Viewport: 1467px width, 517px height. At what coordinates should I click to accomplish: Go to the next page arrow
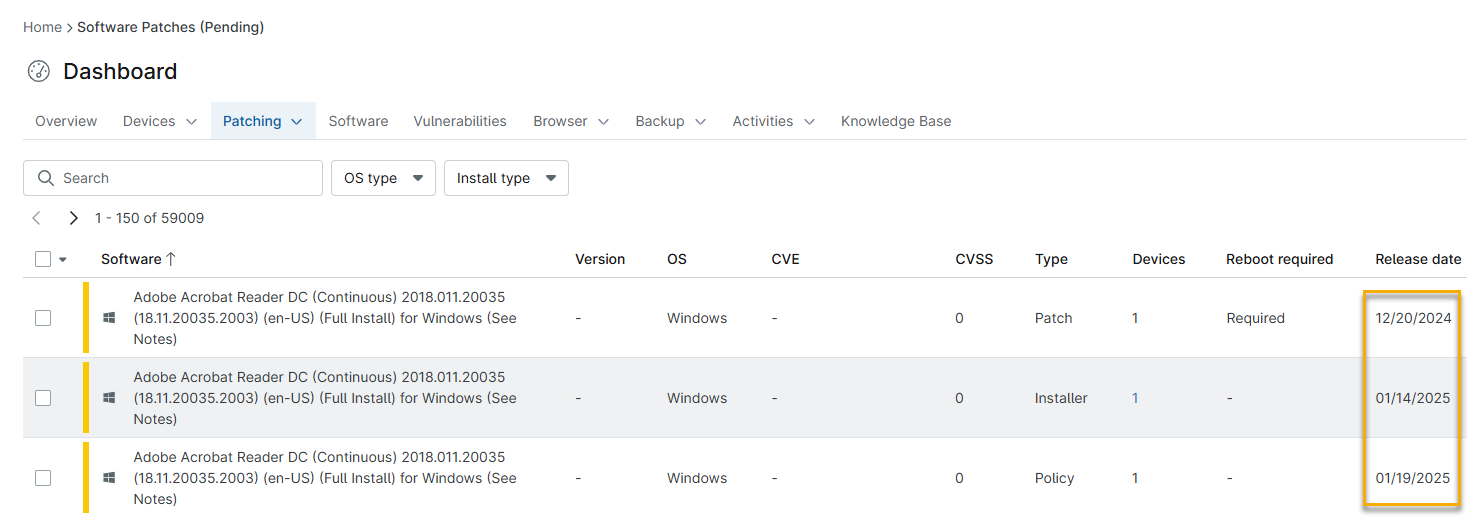[x=73, y=218]
